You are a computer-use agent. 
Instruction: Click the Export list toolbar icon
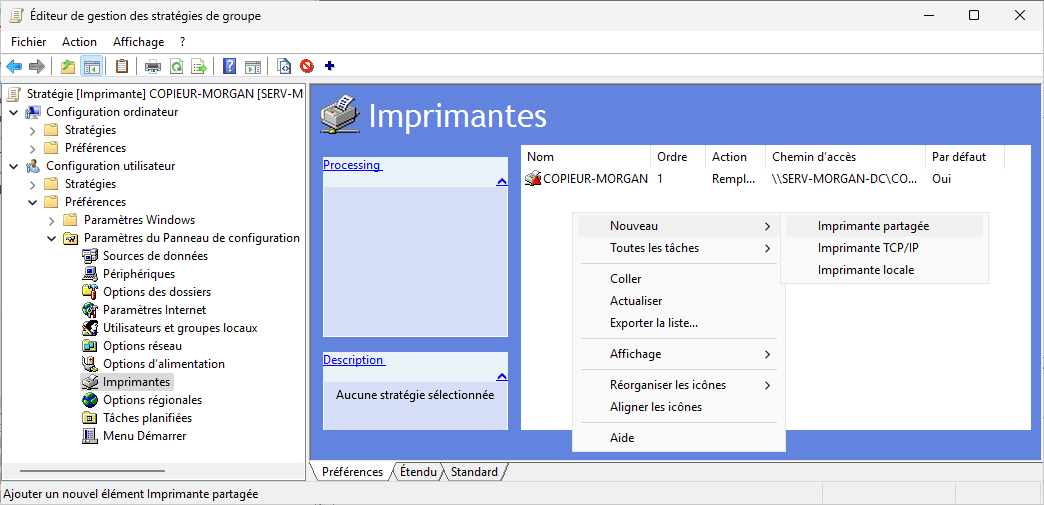click(x=199, y=67)
